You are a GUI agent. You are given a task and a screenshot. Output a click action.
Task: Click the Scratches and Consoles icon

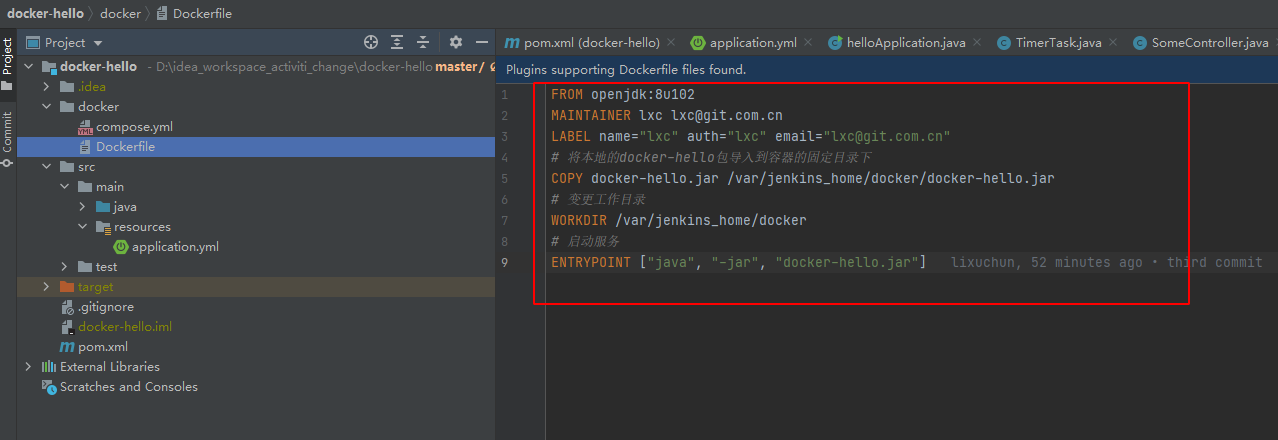pos(48,387)
